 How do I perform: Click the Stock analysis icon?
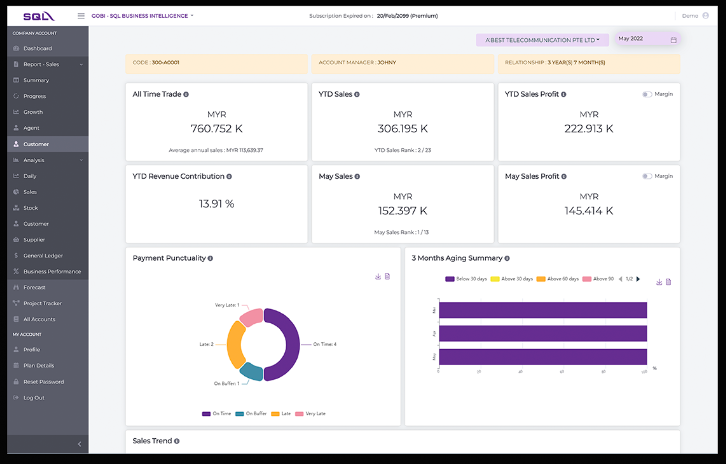(x=16, y=208)
